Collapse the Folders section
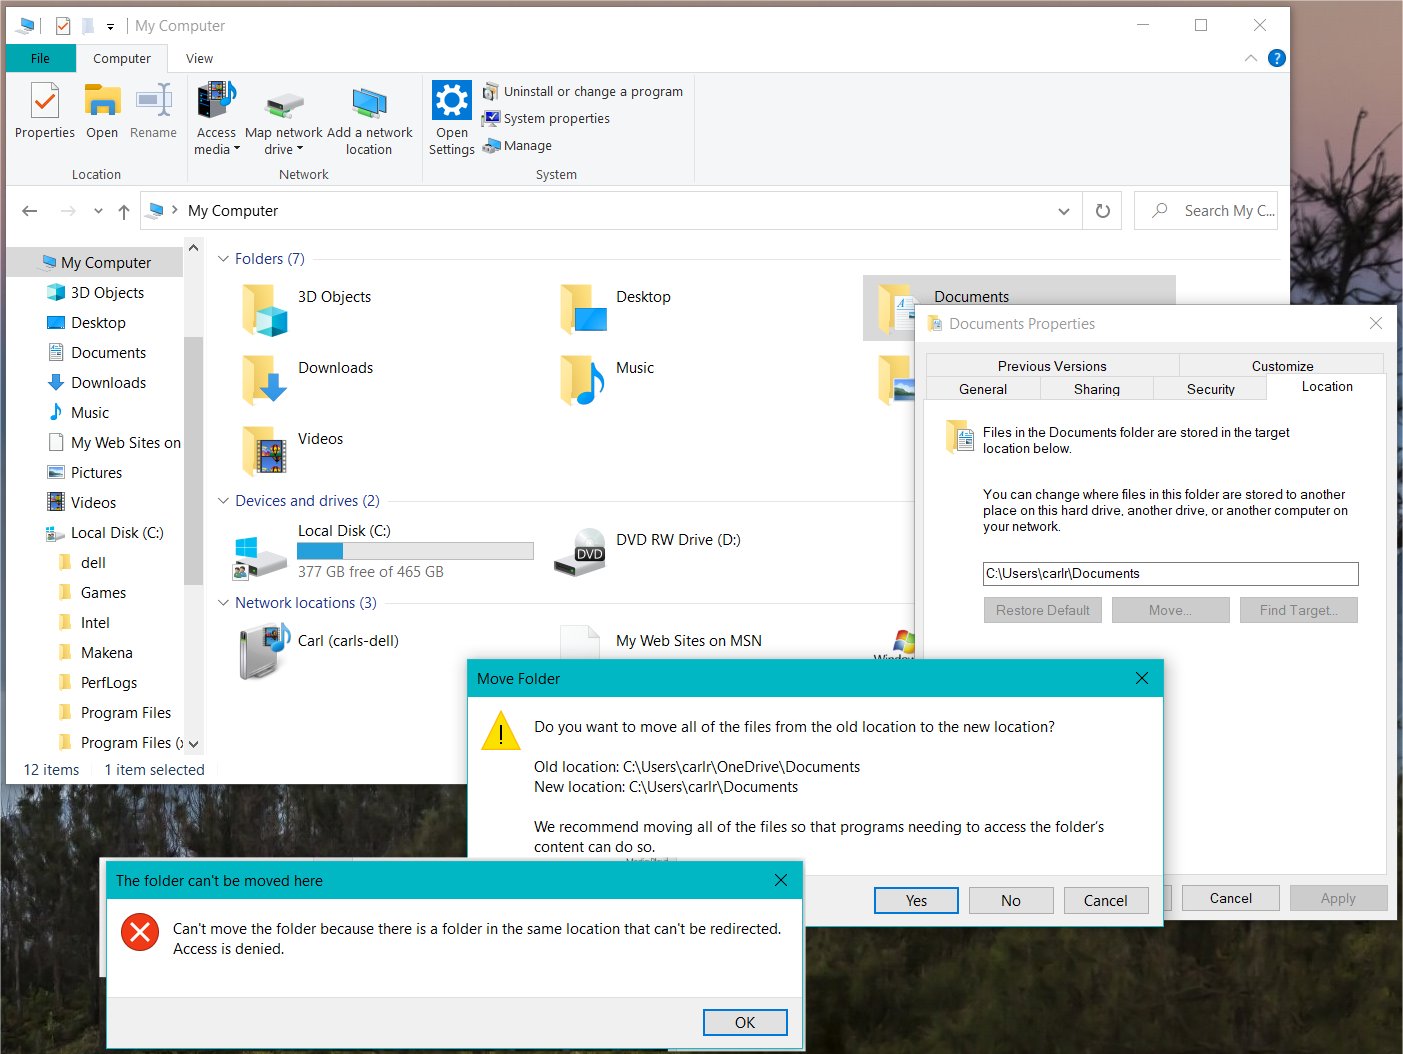Image resolution: width=1403 pixels, height=1054 pixels. click(222, 258)
